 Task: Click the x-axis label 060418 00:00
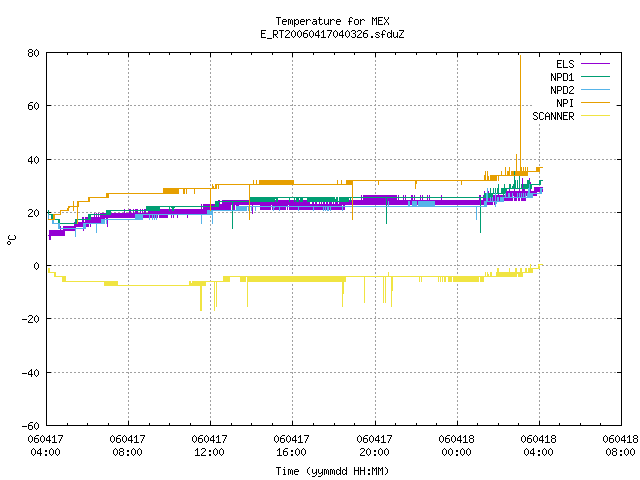point(456,446)
